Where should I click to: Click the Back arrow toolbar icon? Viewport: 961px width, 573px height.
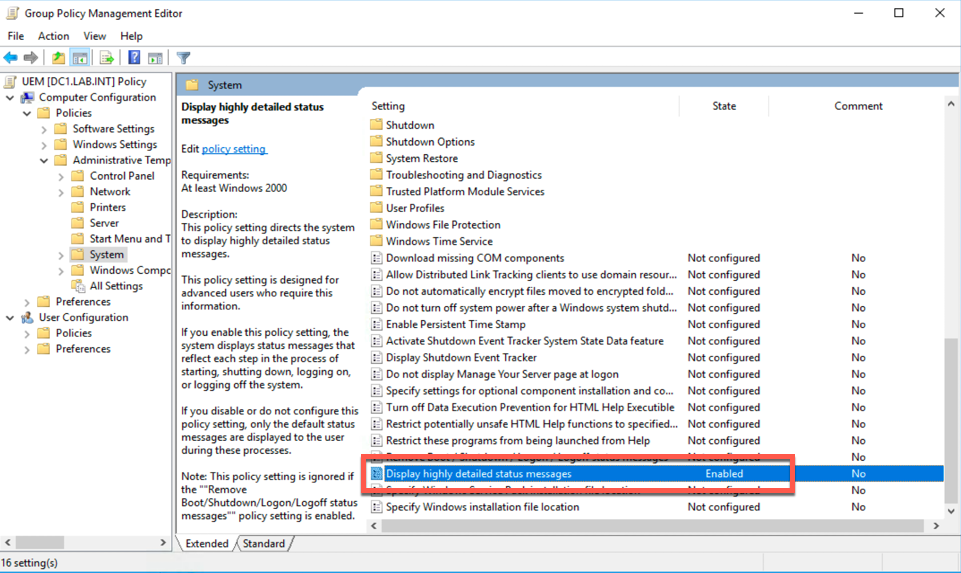(11, 58)
